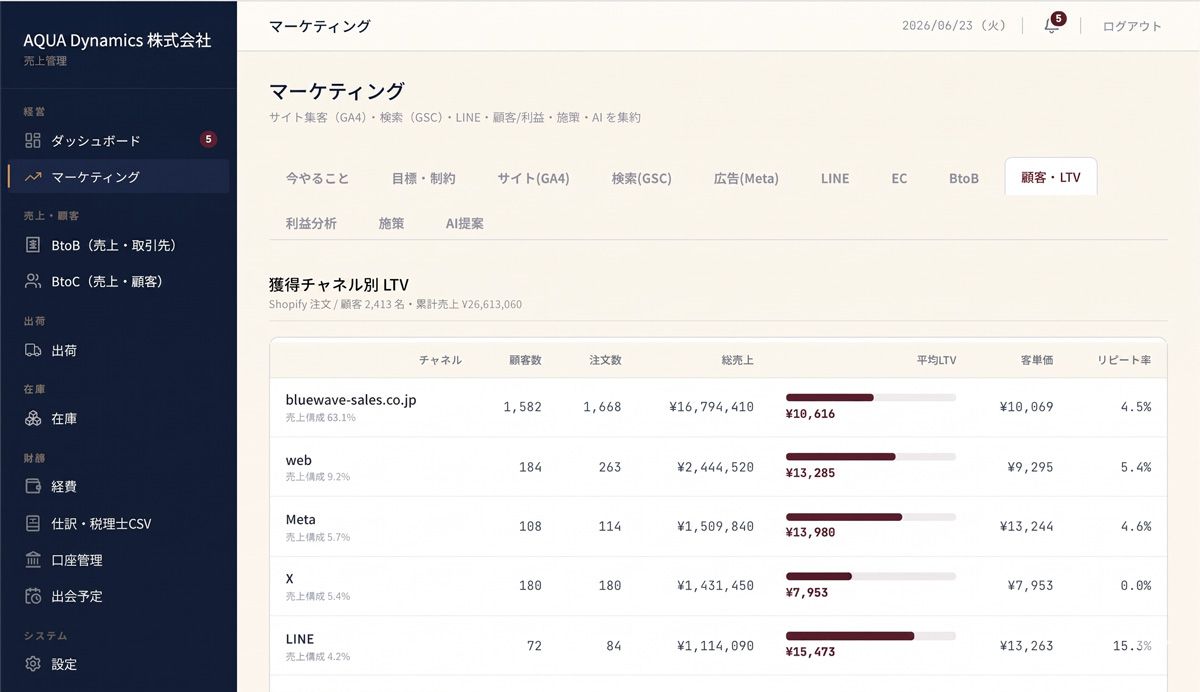
Task: Switch to the 検索(GSC) tab
Action: click(x=642, y=178)
